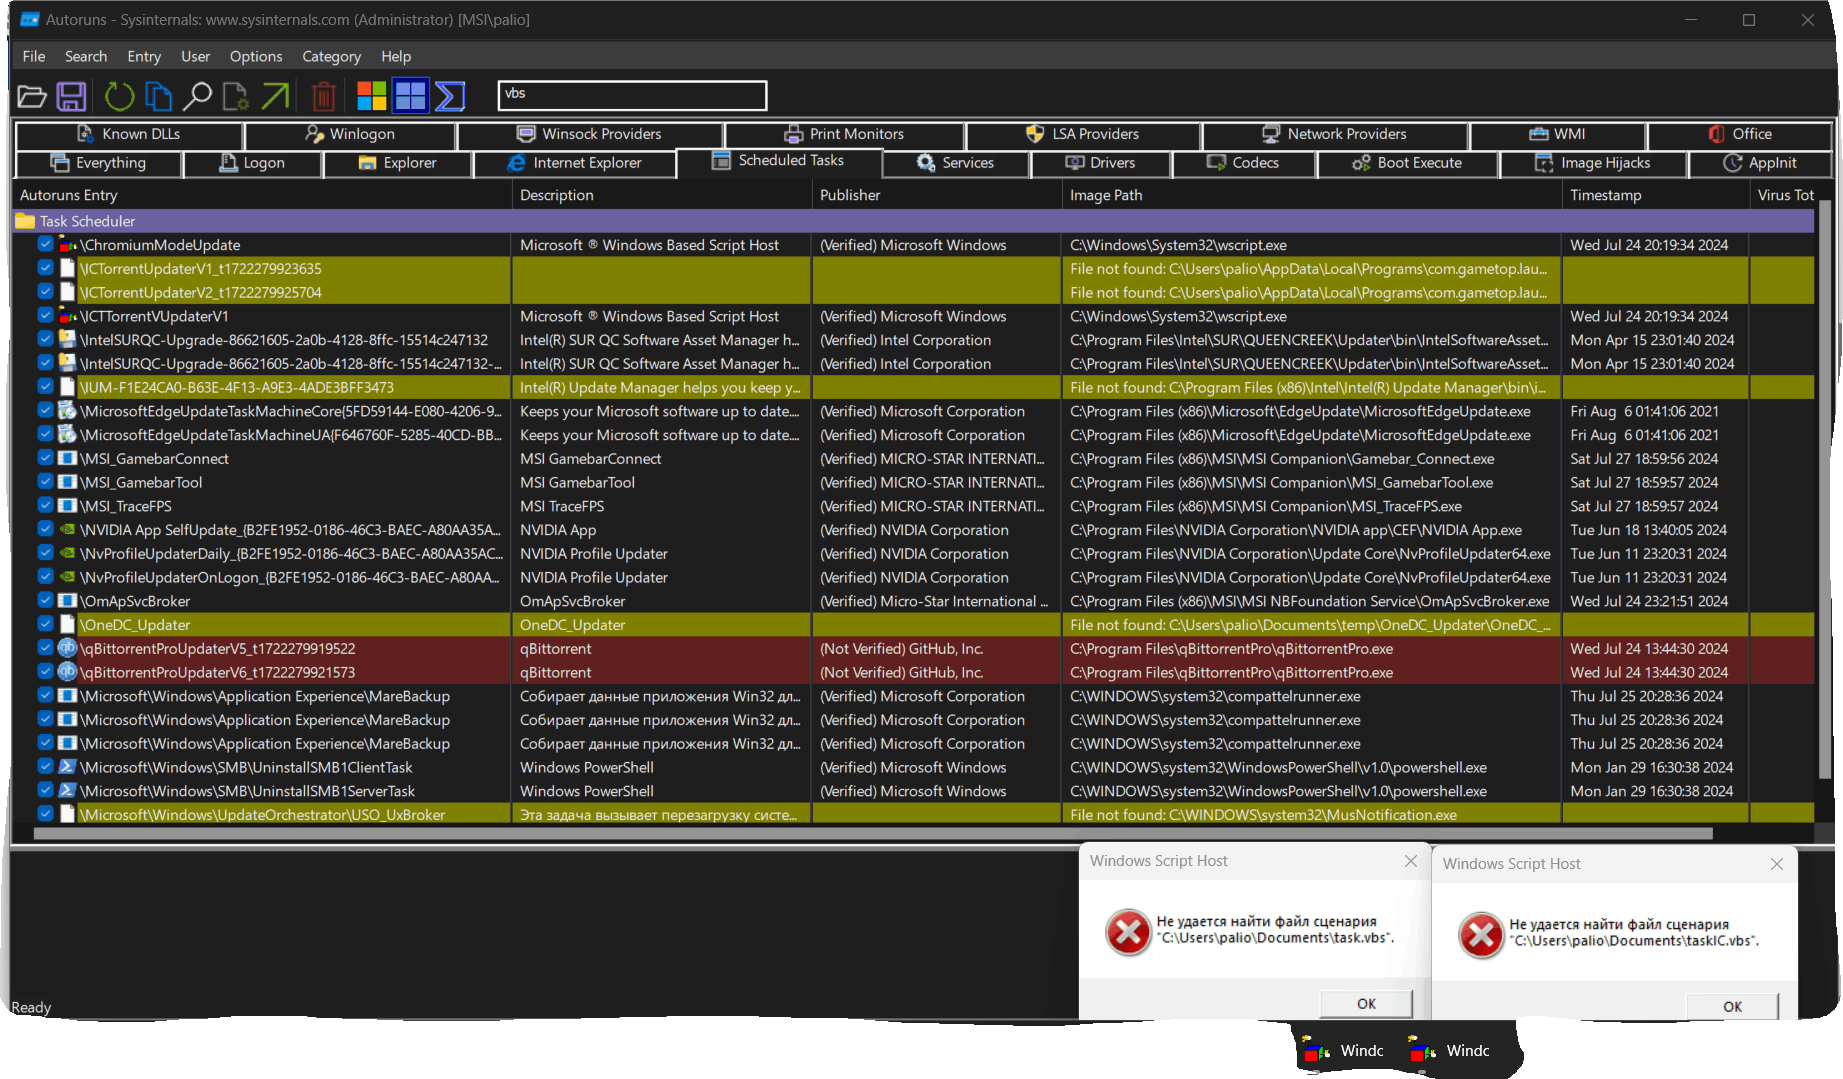Click the red Delete trash icon
1843x1079 pixels.
pos(323,96)
